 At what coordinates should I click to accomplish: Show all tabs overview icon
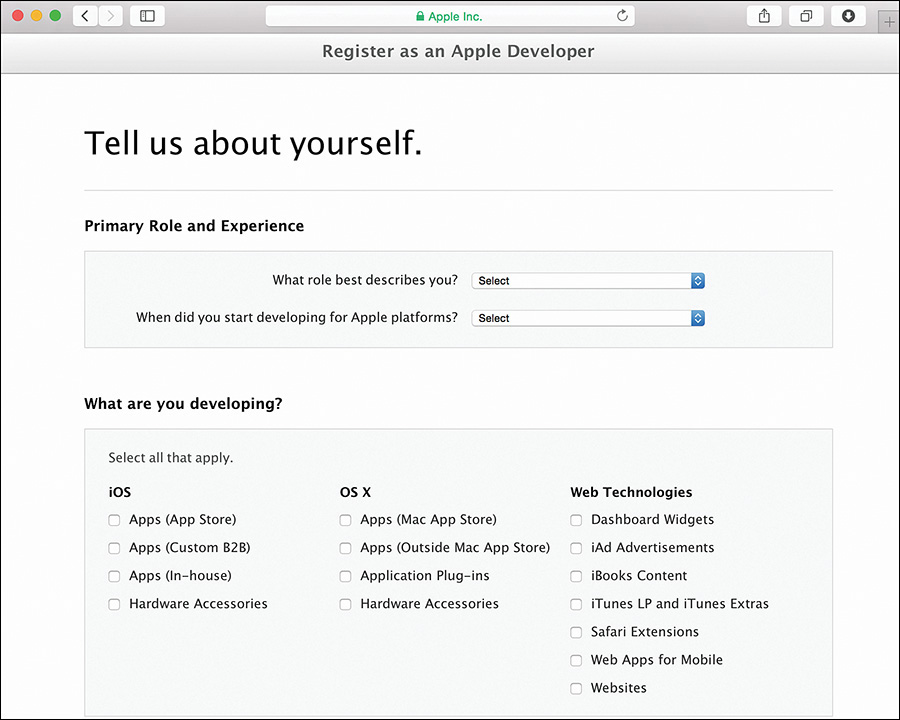pos(806,16)
